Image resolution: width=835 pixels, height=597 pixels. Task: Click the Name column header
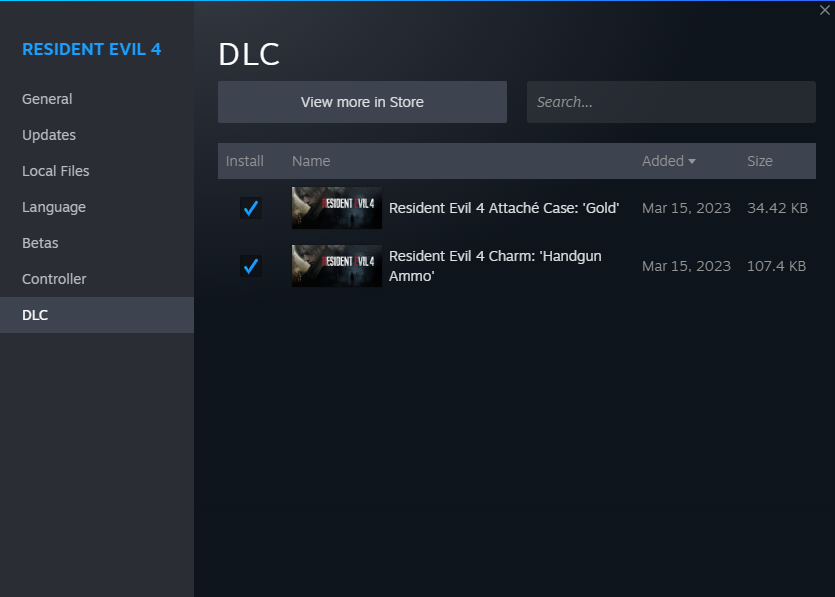311,161
